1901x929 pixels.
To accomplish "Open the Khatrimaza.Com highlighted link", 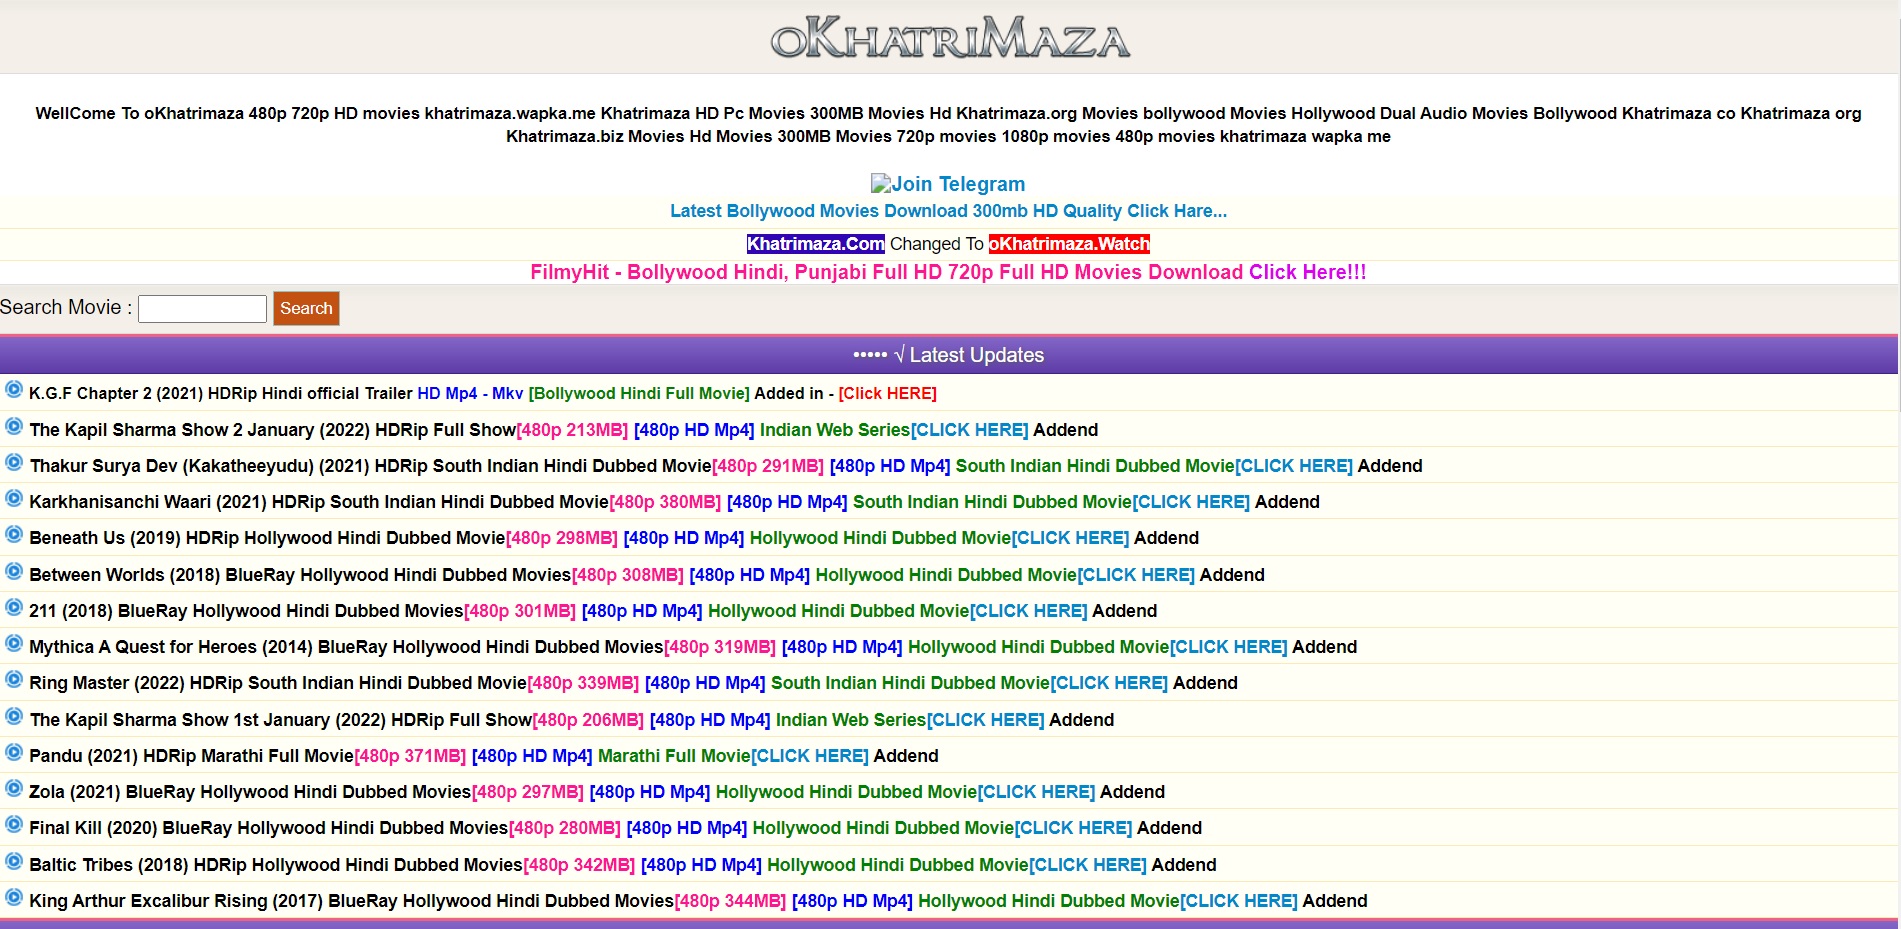I will click(x=815, y=244).
